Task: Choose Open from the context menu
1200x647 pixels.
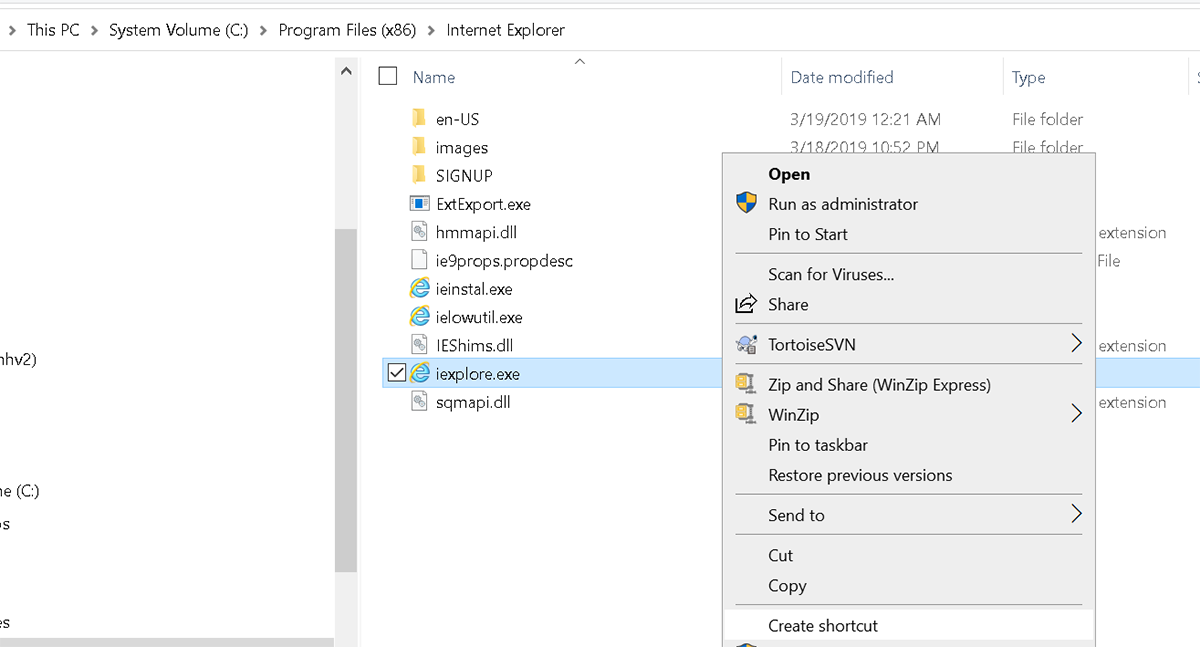Action: coord(789,174)
